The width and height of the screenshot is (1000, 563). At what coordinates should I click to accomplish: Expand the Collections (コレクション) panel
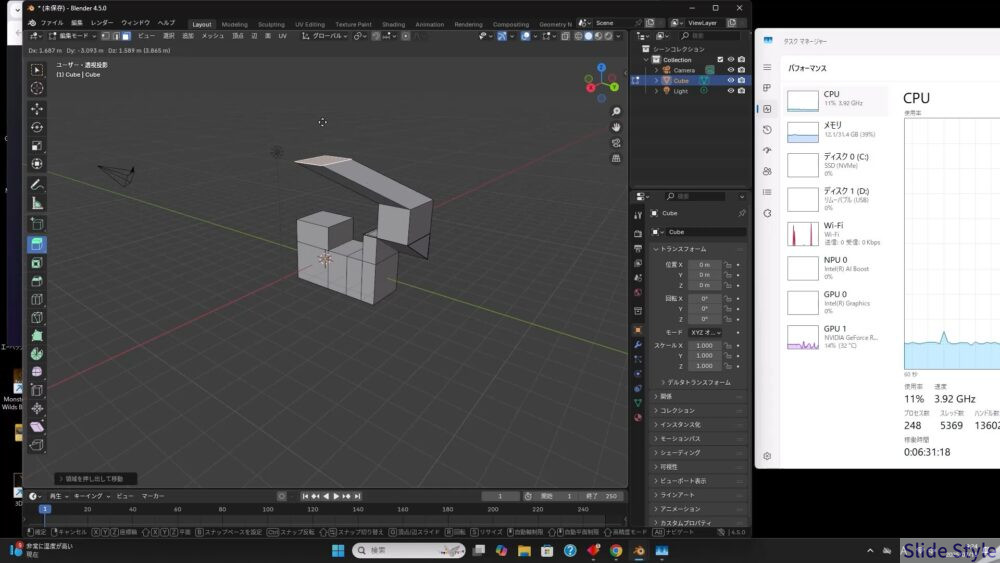[x=698, y=410]
